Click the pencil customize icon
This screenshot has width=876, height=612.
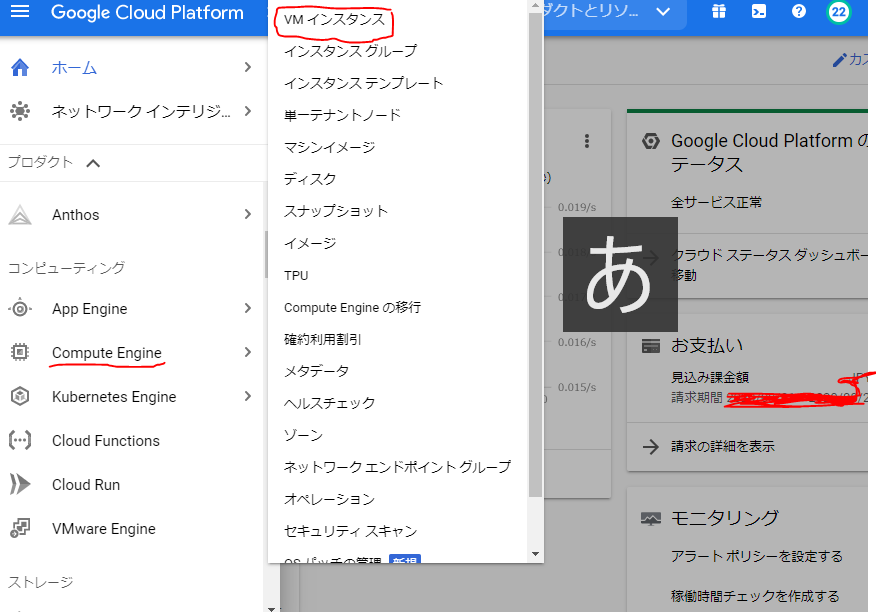(x=839, y=60)
